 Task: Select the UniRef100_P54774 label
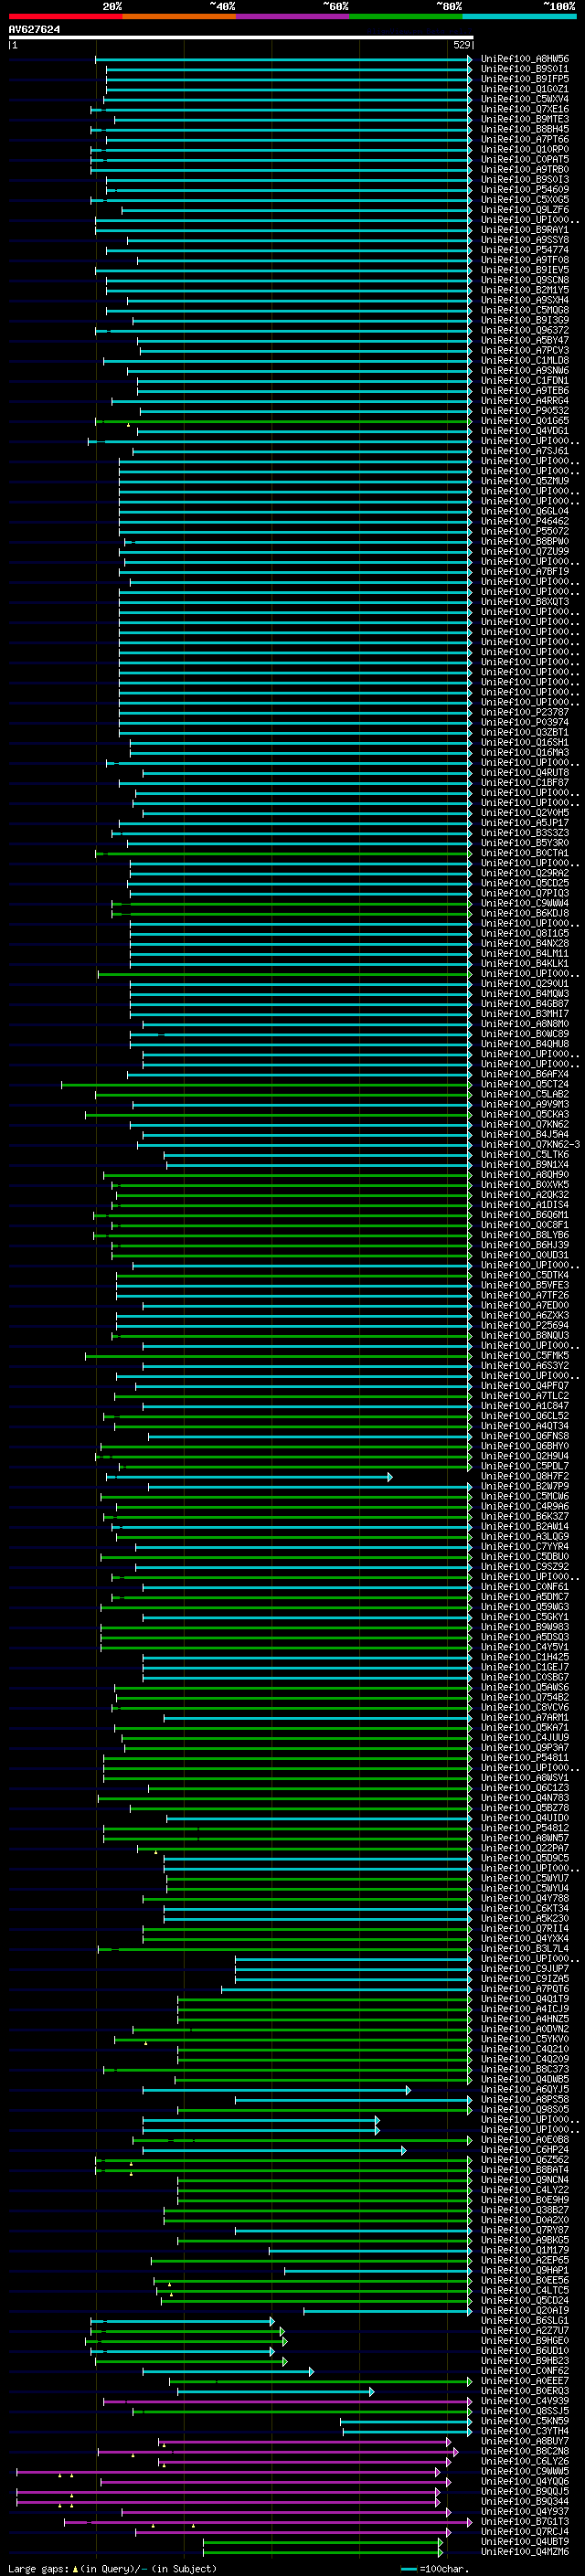click(x=525, y=250)
